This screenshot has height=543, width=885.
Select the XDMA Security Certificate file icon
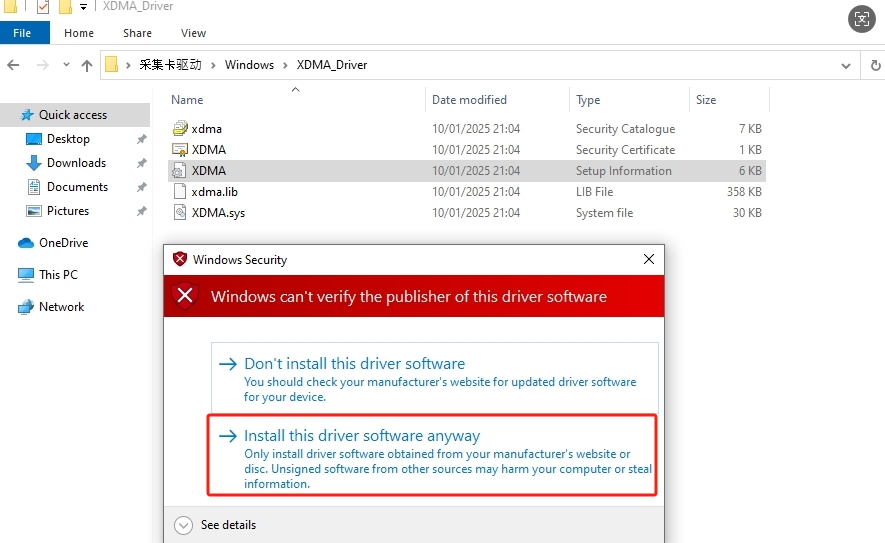pos(180,150)
